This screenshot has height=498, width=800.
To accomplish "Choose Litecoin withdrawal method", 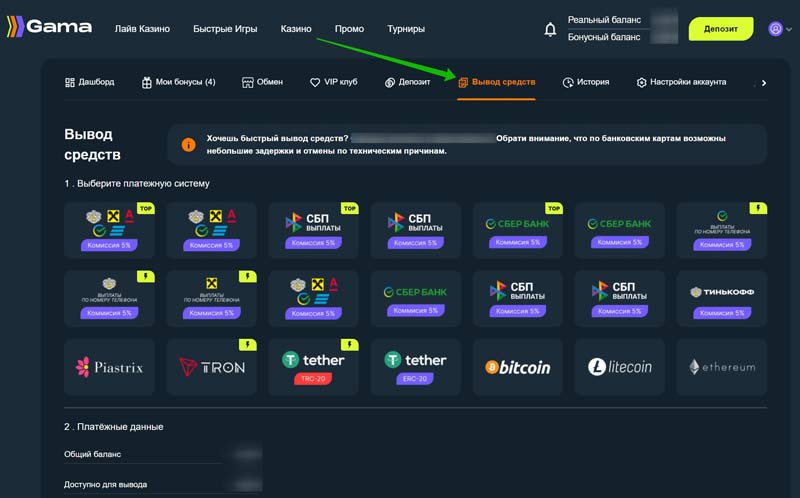I will coord(620,367).
